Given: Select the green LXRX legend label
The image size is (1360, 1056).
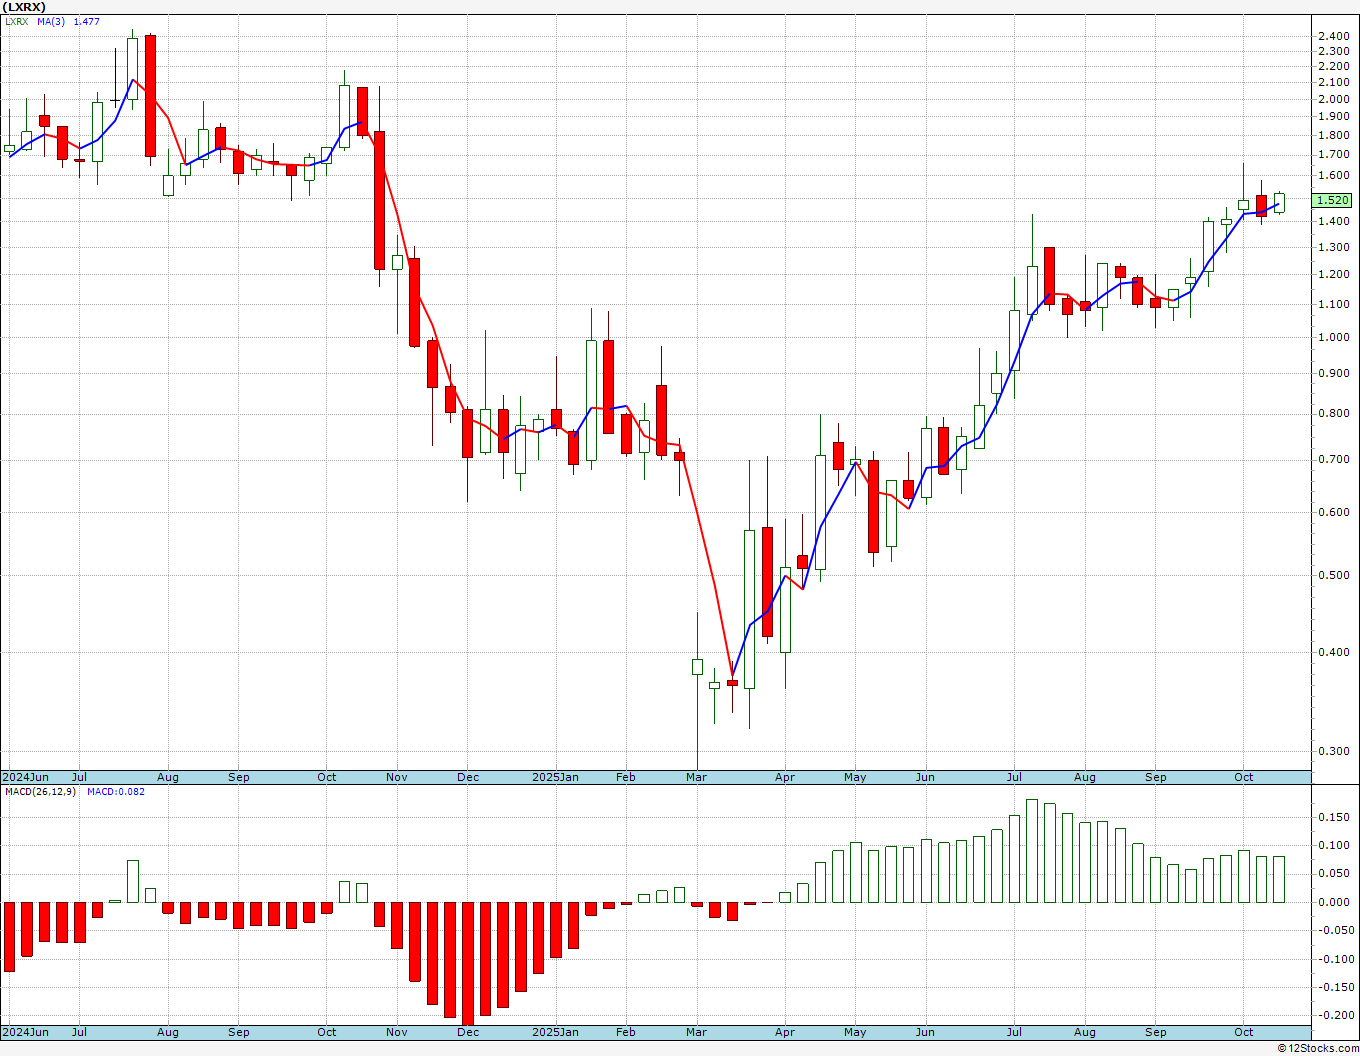Looking at the screenshot, I should (16, 21).
